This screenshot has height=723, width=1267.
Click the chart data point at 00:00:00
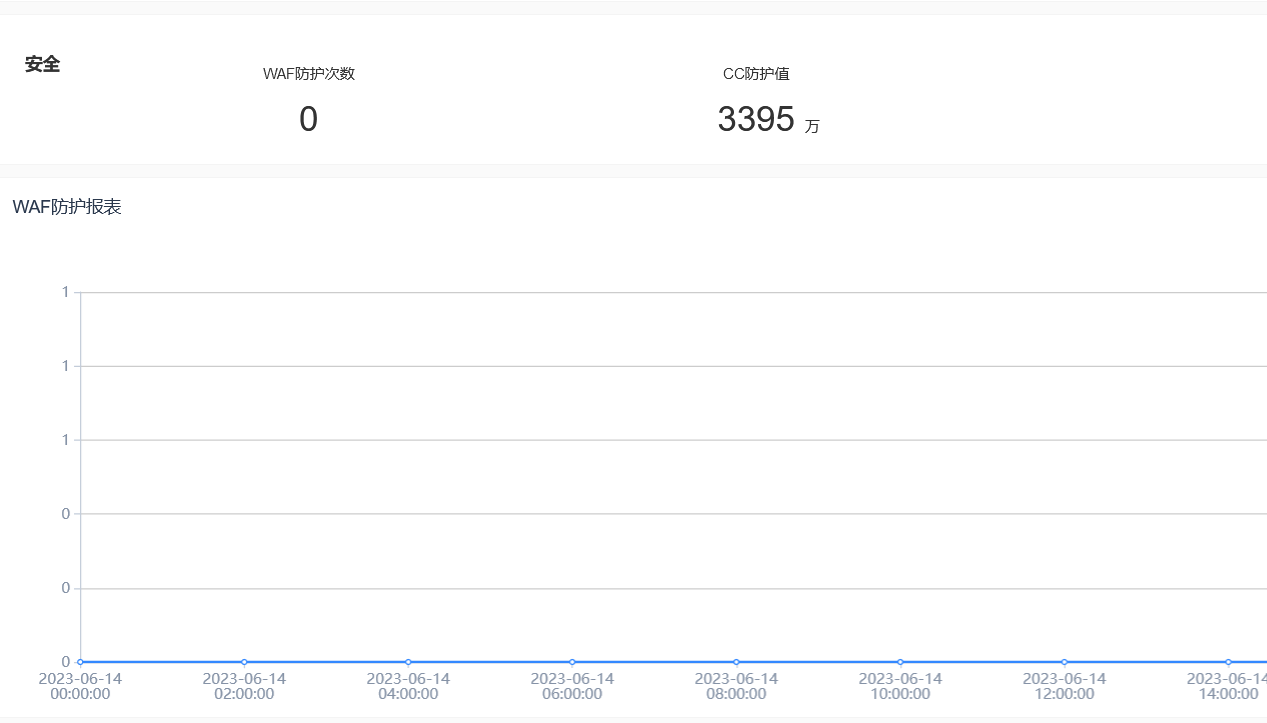point(81,662)
